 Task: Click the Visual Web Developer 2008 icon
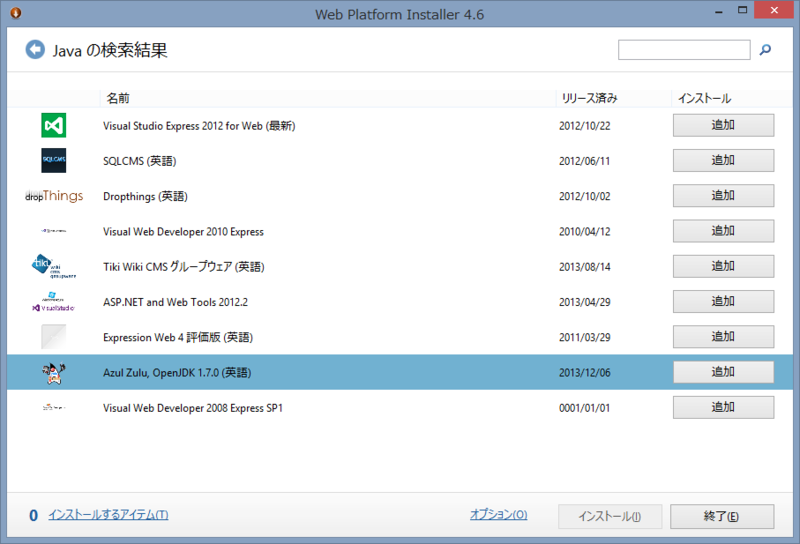pos(54,407)
